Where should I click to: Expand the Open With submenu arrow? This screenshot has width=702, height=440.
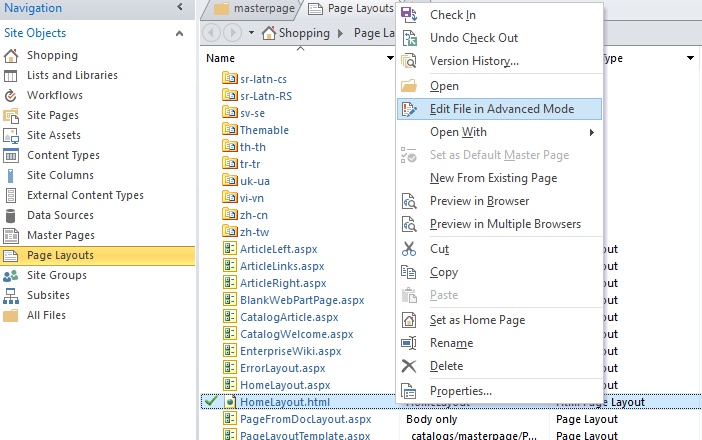[x=592, y=132]
